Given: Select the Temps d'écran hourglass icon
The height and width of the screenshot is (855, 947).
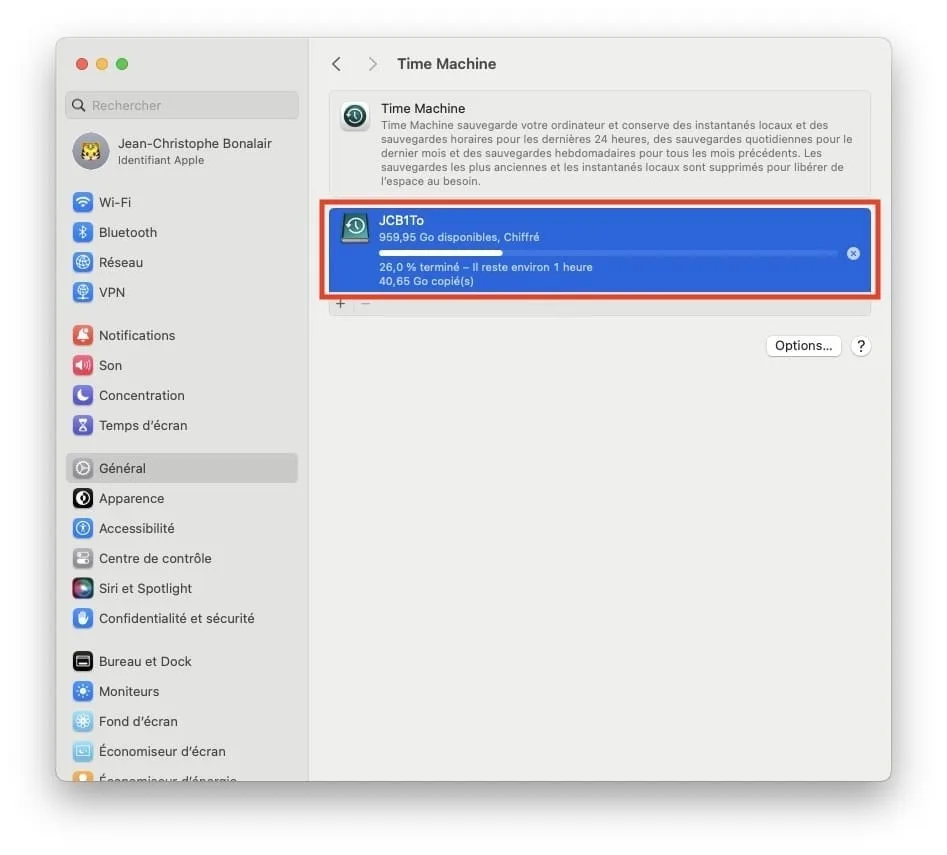Looking at the screenshot, I should [x=83, y=425].
